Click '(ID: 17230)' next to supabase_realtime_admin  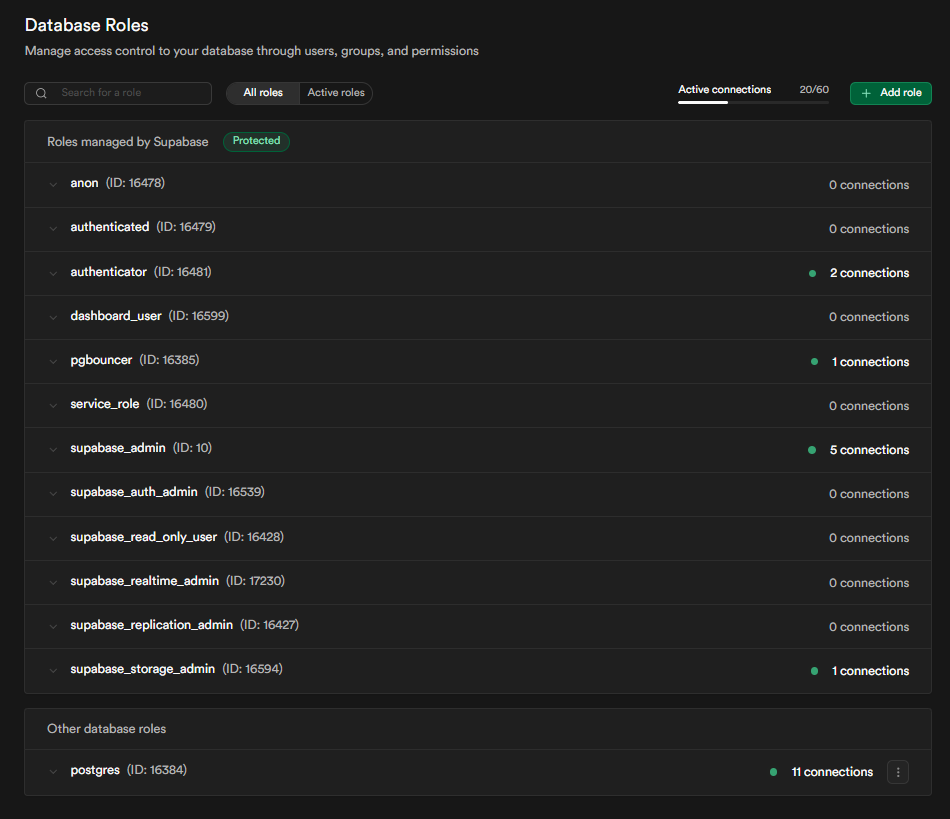[255, 581]
